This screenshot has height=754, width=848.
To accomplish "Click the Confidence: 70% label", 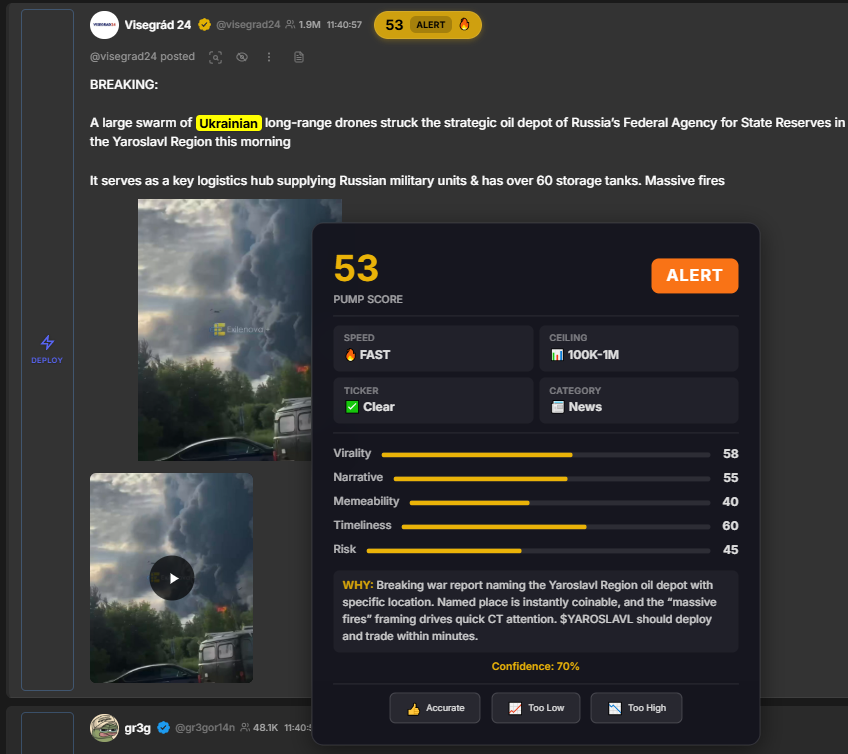I will [535, 666].
